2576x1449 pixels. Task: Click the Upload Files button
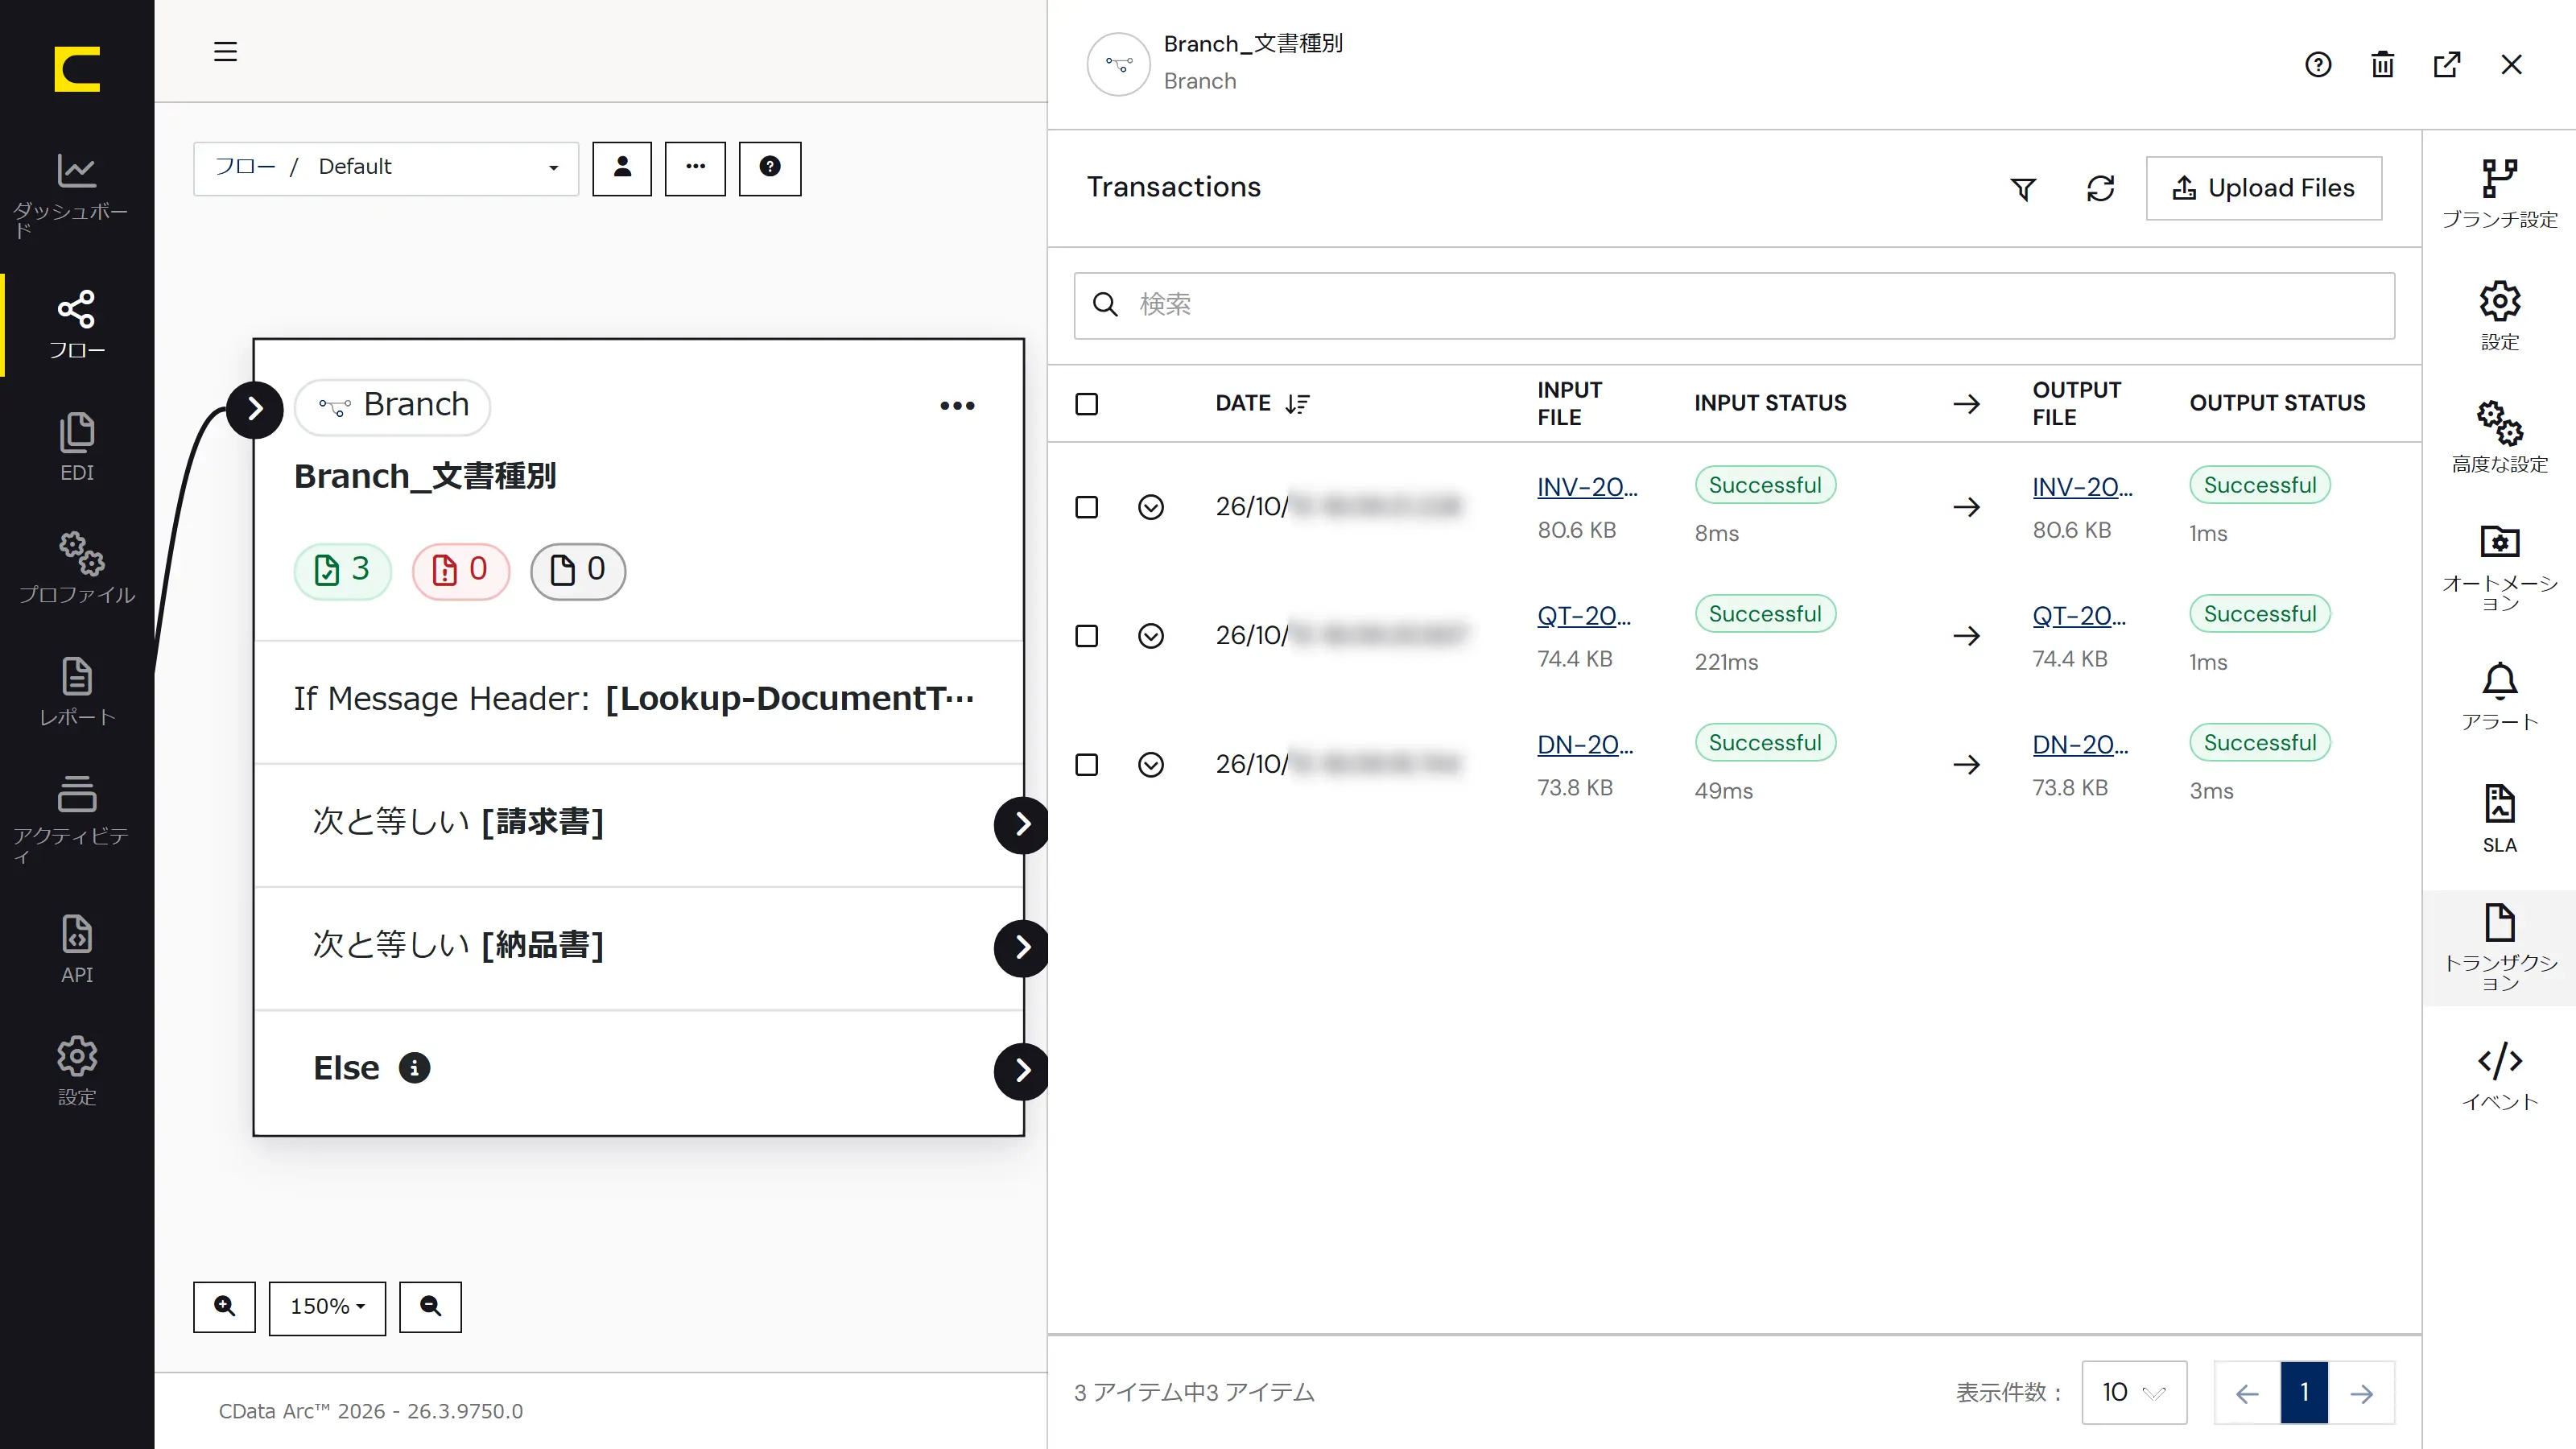pyautogui.click(x=2263, y=188)
